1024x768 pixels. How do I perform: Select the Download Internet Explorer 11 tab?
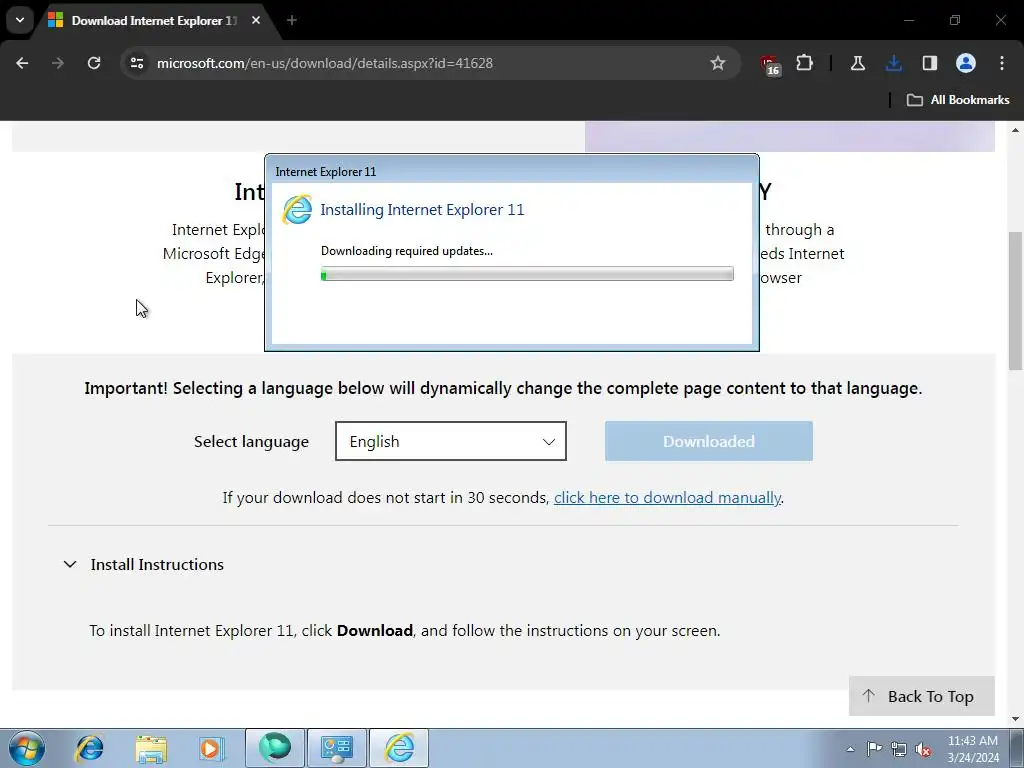point(154,21)
